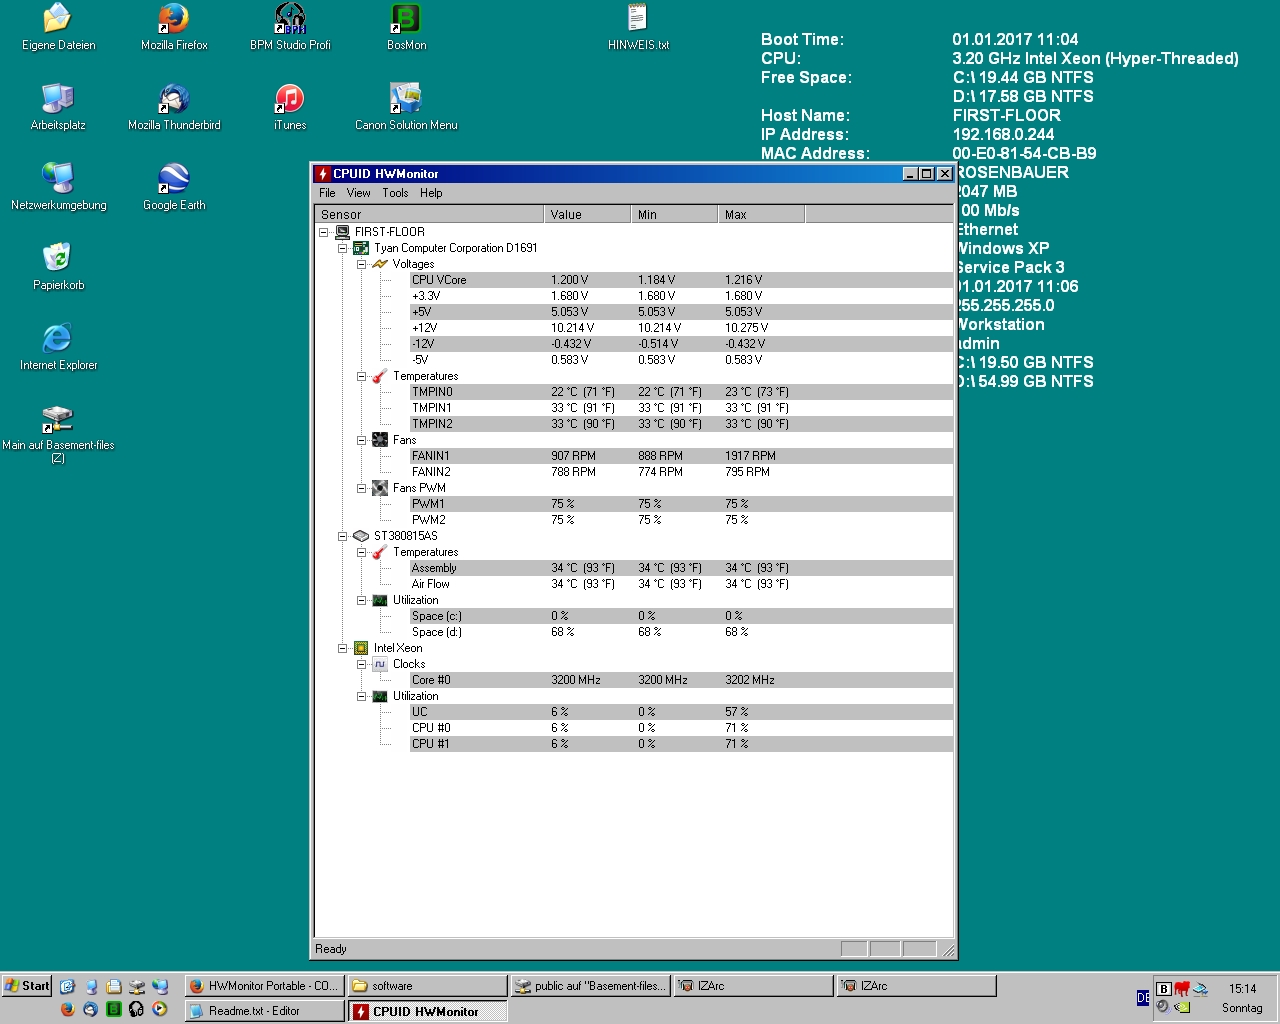1280x1024 pixels.
Task: Select the Space (d:) utilization row
Action: [681, 632]
